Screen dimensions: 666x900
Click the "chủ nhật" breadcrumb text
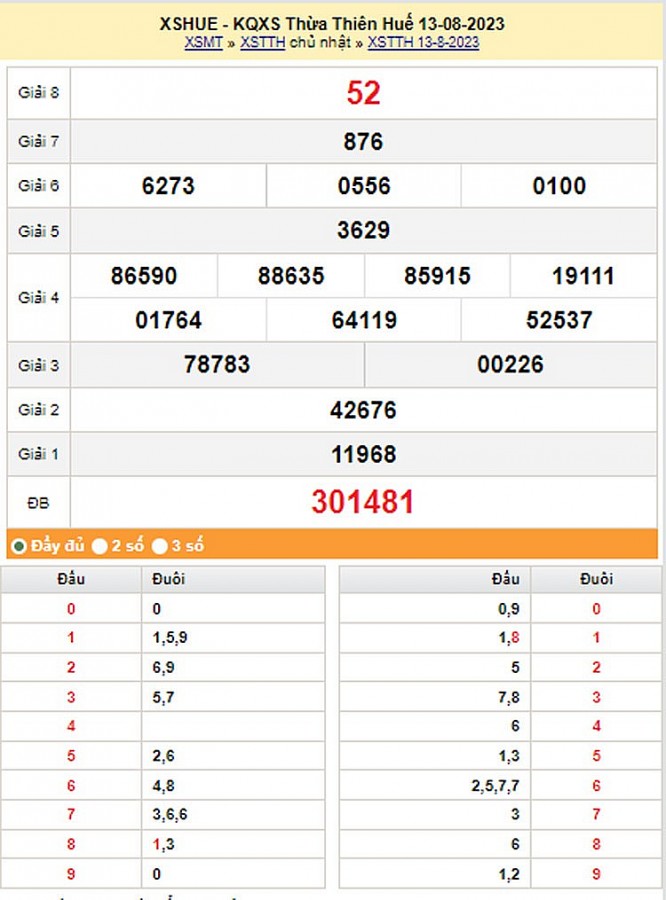click(x=320, y=42)
